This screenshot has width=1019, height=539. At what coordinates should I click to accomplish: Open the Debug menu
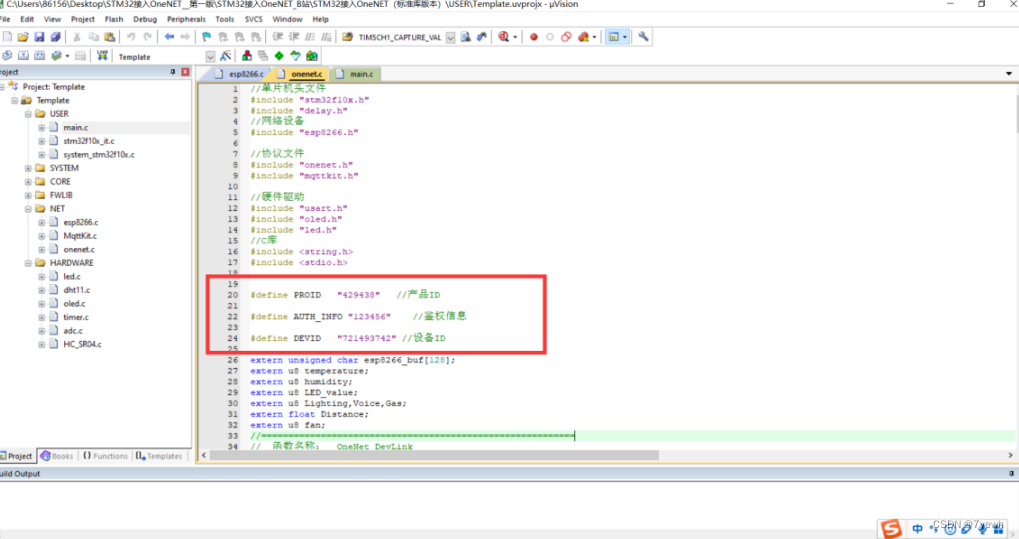coord(145,20)
